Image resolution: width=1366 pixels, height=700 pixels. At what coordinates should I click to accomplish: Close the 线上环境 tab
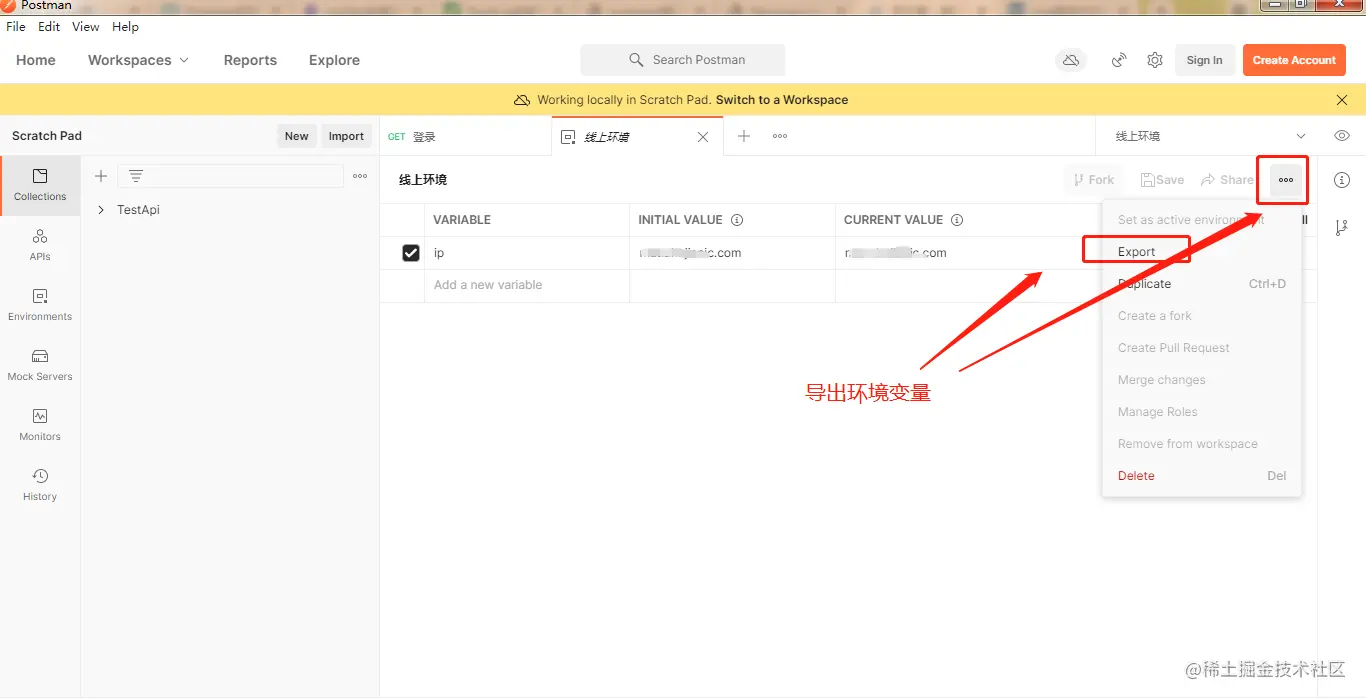click(x=703, y=137)
